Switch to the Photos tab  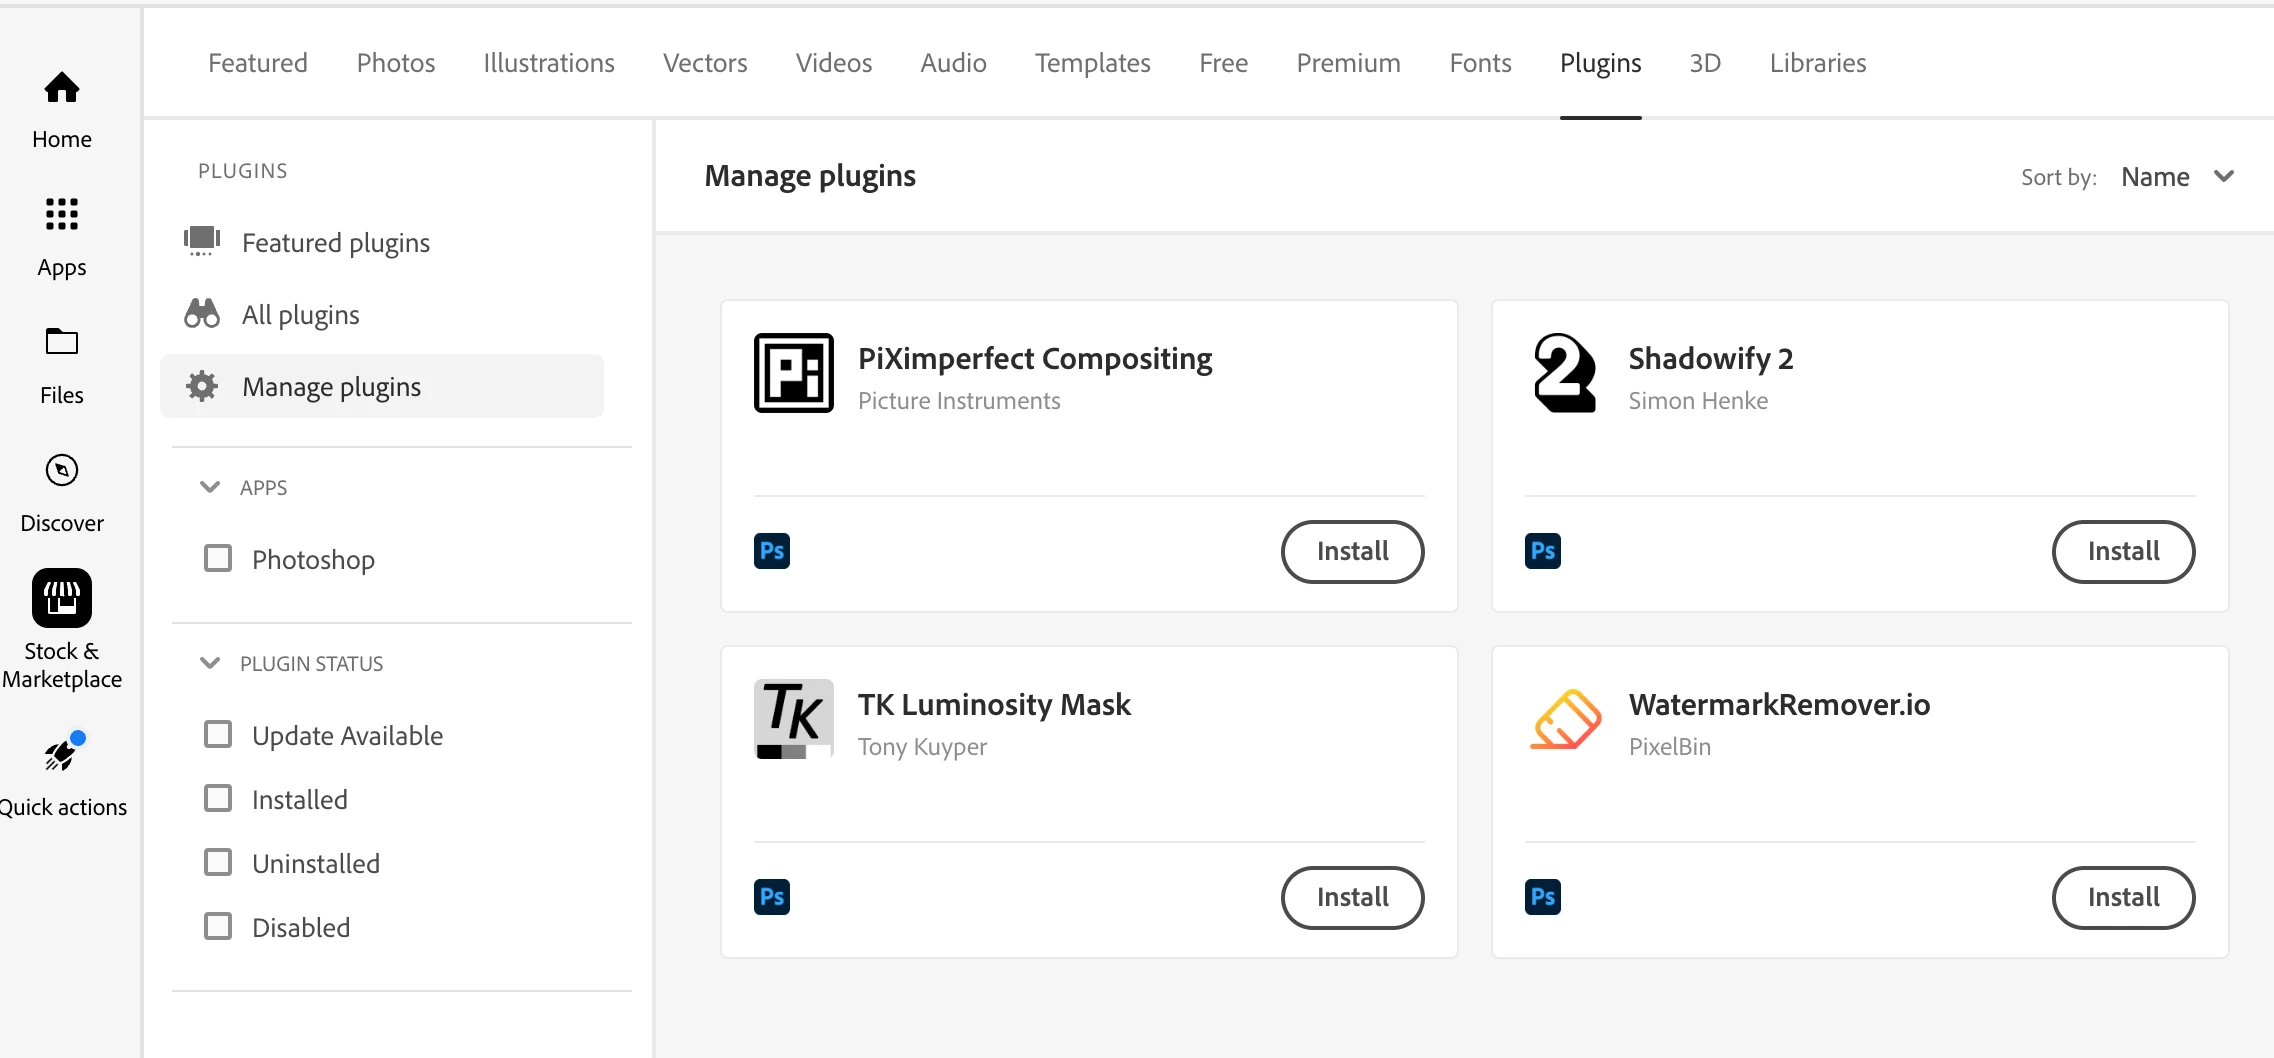click(x=396, y=63)
